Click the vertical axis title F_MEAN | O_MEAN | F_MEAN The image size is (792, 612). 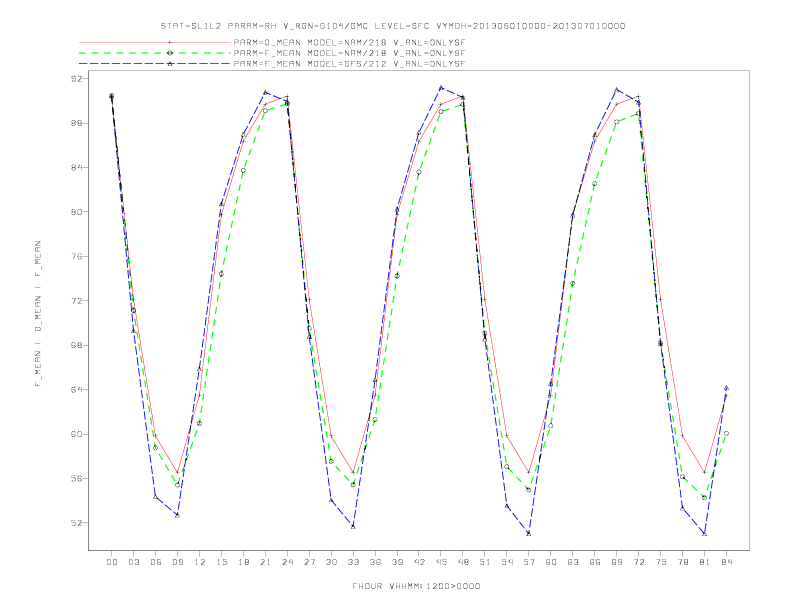click(38, 314)
